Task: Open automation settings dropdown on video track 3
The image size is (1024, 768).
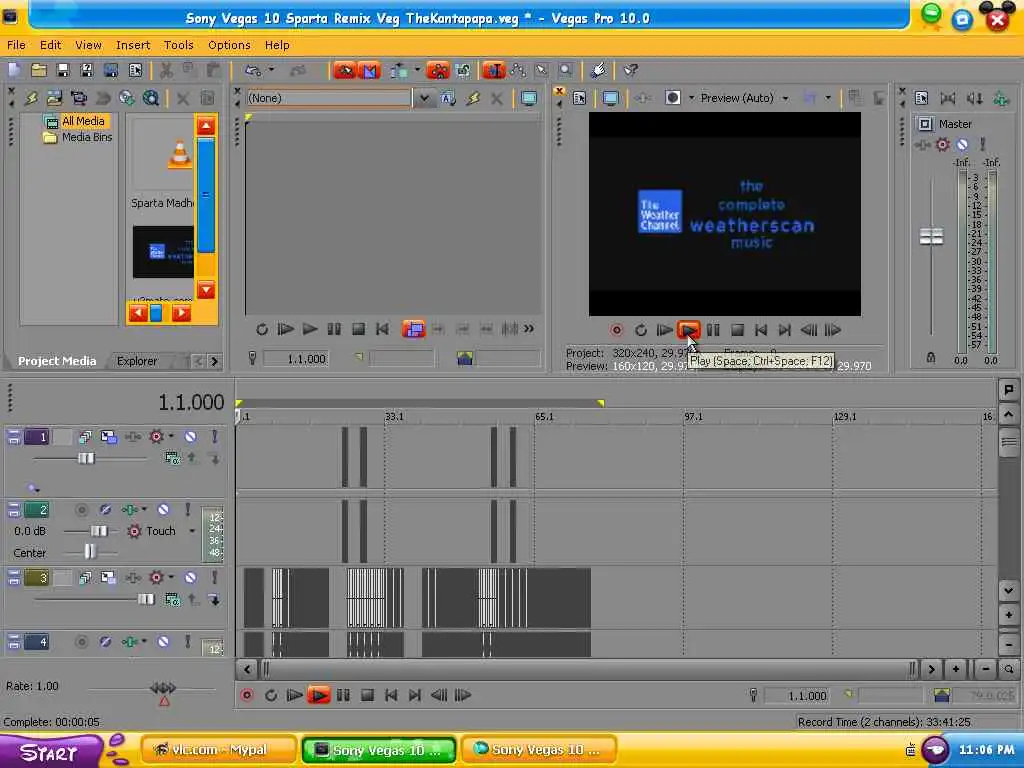Action: pyautogui.click(x=171, y=577)
